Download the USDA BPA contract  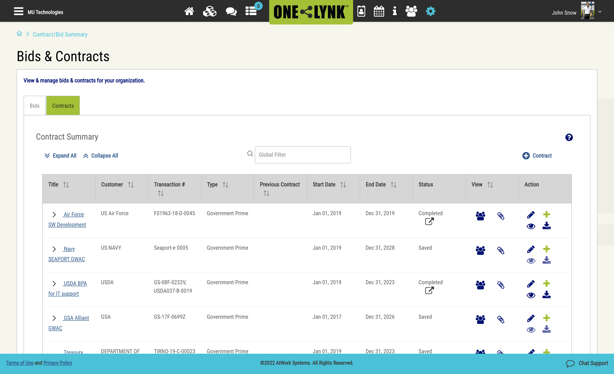(x=547, y=295)
